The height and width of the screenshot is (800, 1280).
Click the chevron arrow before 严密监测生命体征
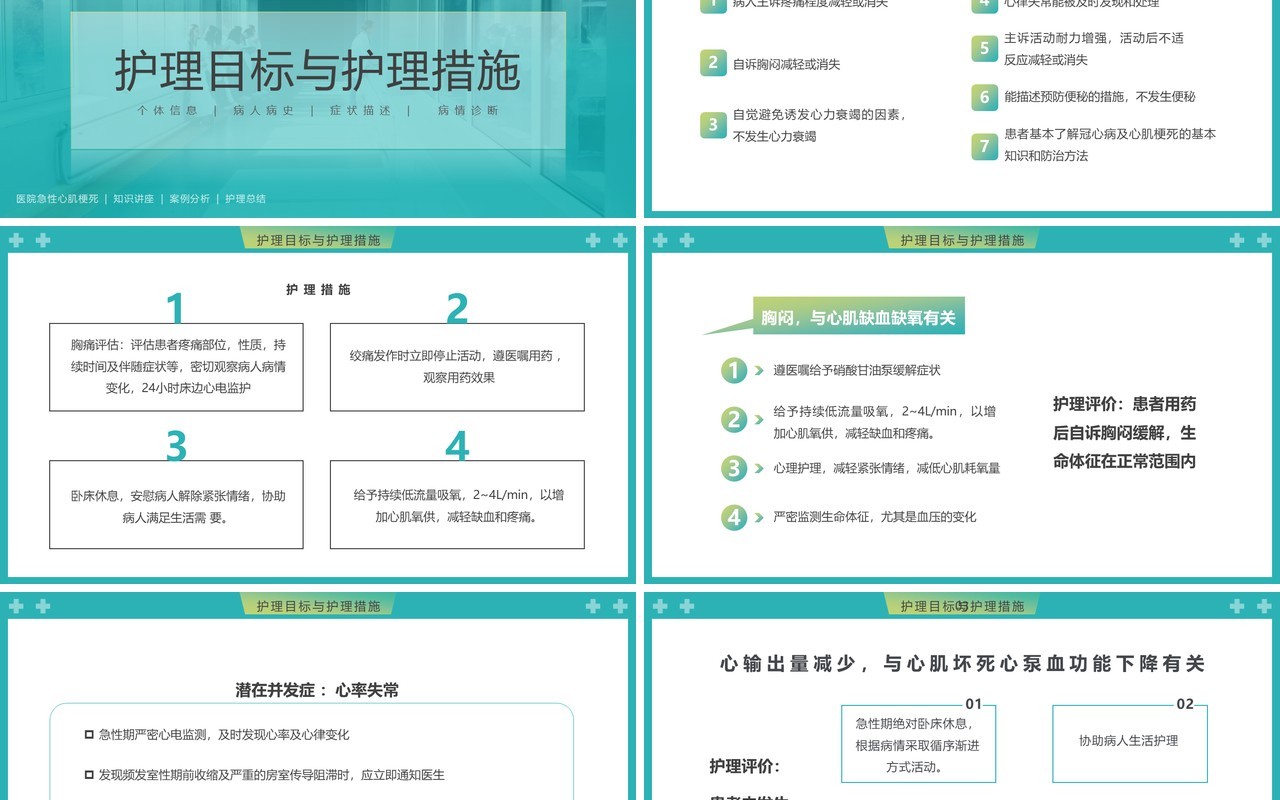click(760, 517)
